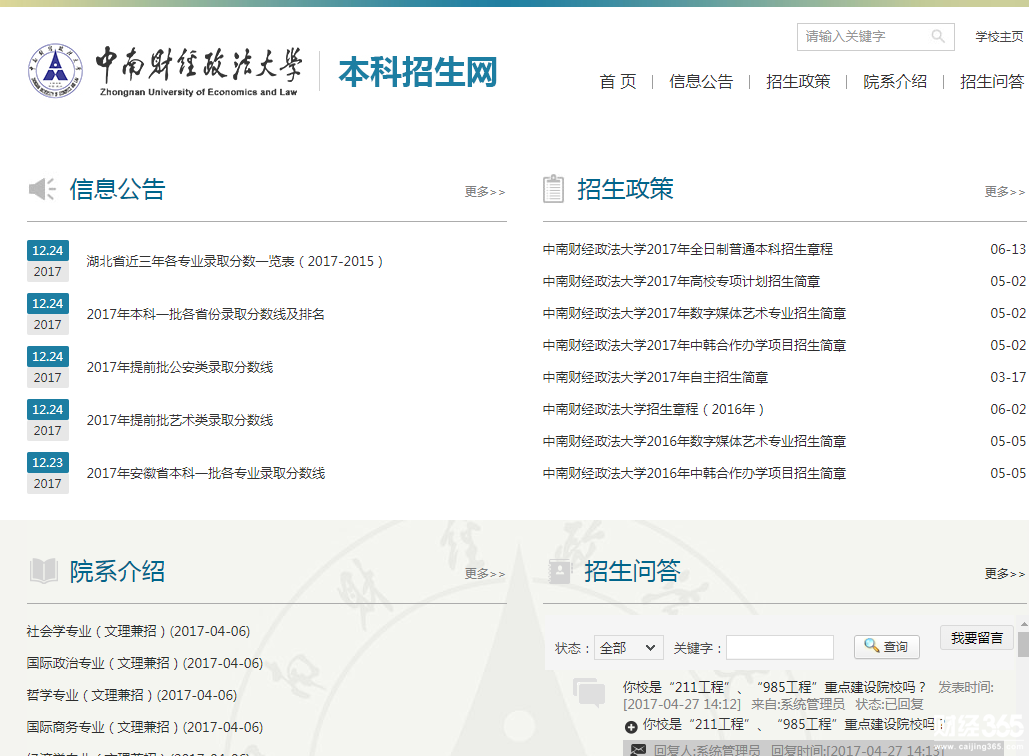The height and width of the screenshot is (756, 1029).
Task: Click the clipboard icon beside 招生政策
Action: tap(553, 189)
